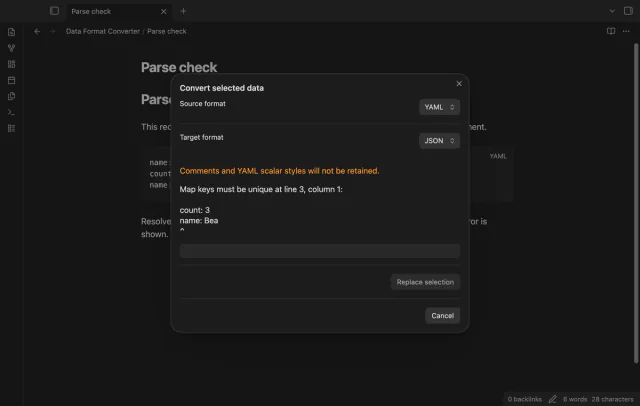Image resolution: width=640 pixels, height=406 pixels.
Task: Close the Parse check tab
Action: (163, 11)
